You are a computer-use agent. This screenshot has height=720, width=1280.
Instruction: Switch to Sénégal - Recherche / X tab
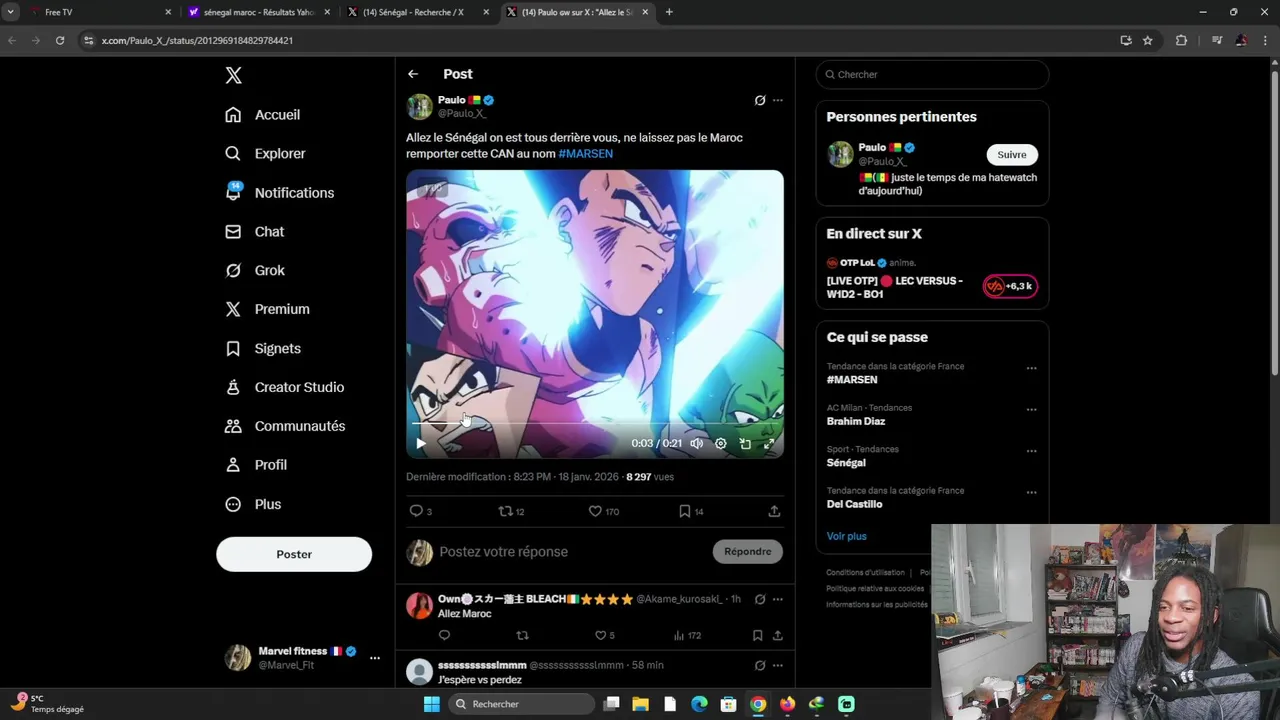point(416,12)
